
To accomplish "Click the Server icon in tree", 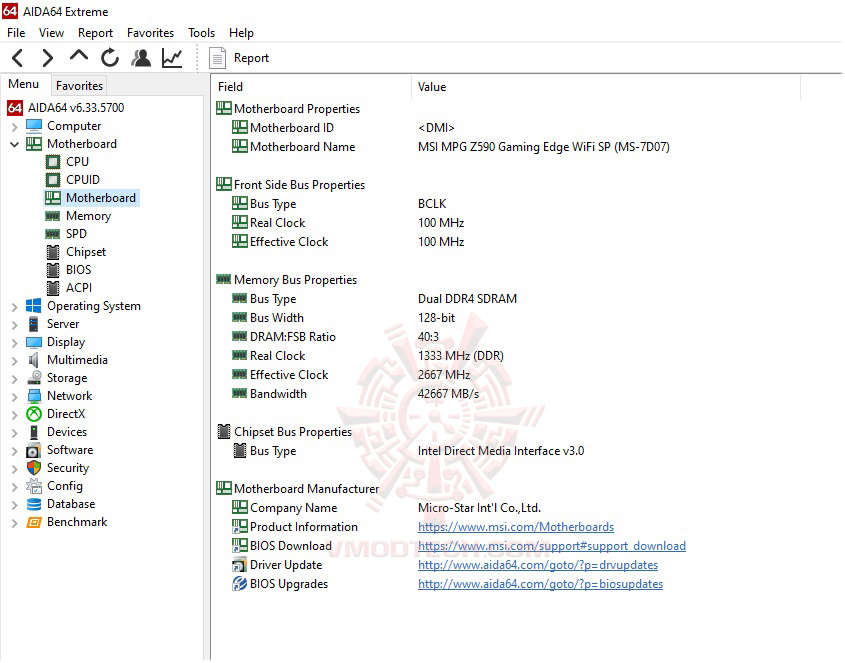I will tap(34, 324).
